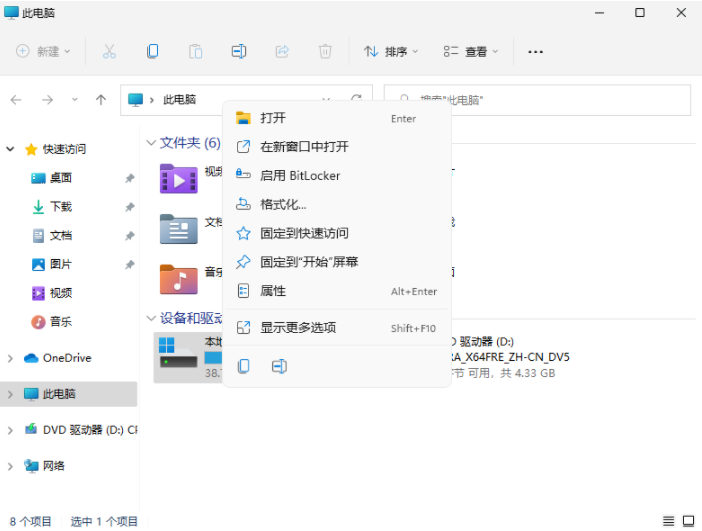Expand the OneDrive tree node
Screen dimensions: 702x531
(10, 358)
